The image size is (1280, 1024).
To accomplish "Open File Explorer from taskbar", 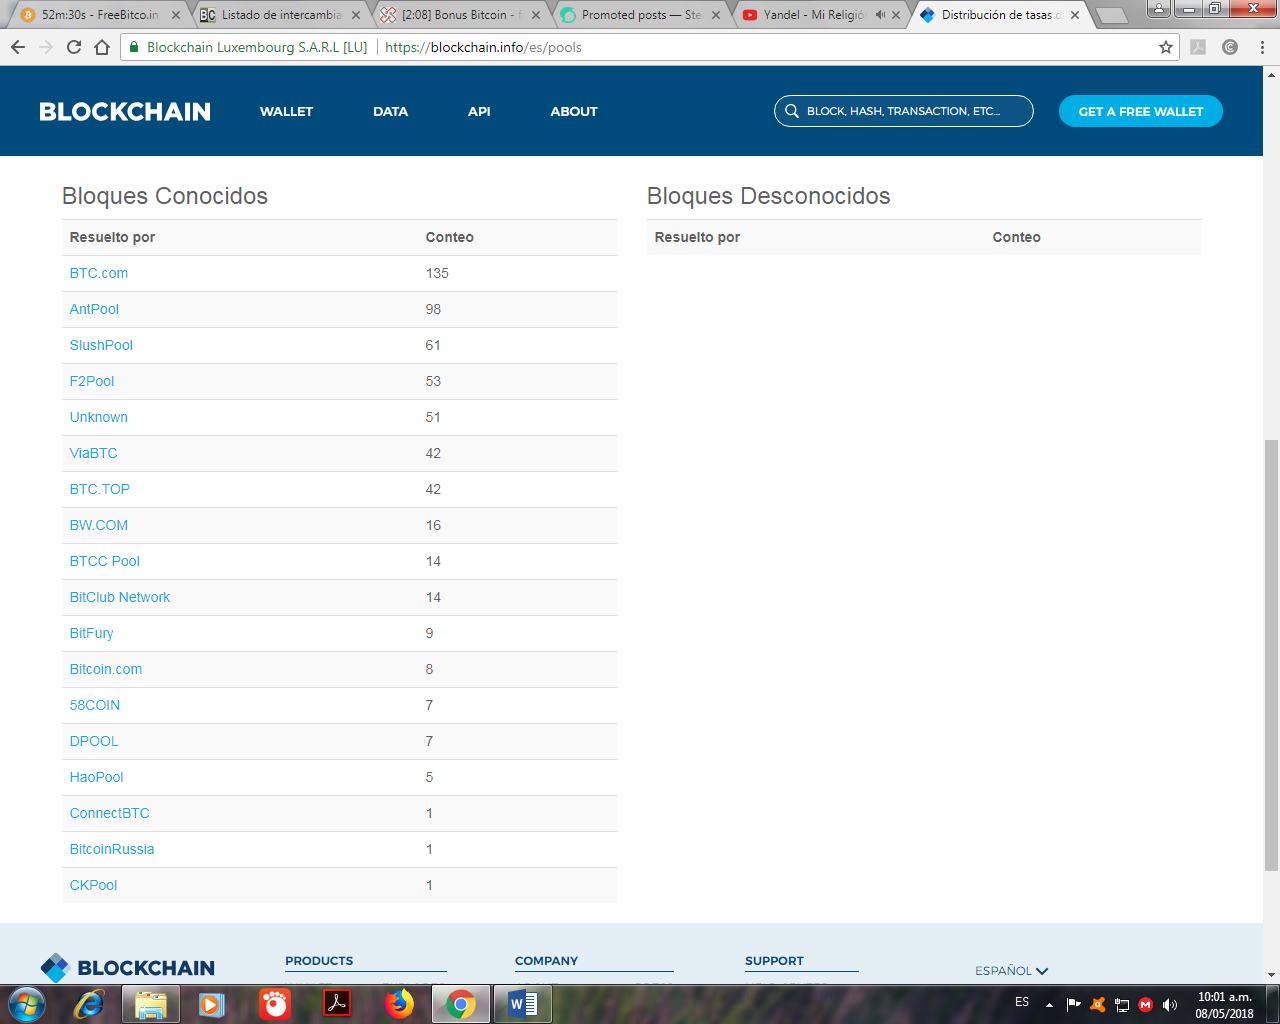I will pyautogui.click(x=150, y=1003).
